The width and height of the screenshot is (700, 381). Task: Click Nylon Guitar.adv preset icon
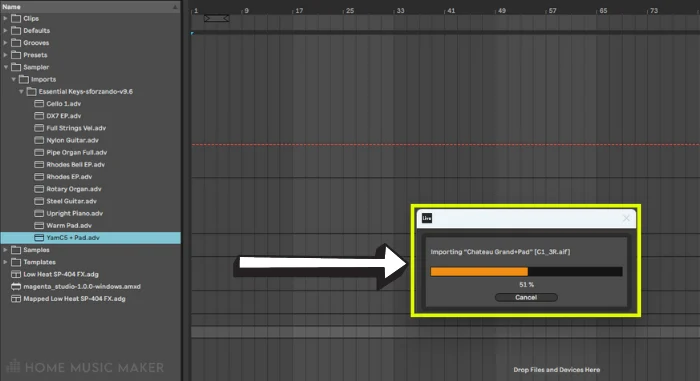click(39, 140)
